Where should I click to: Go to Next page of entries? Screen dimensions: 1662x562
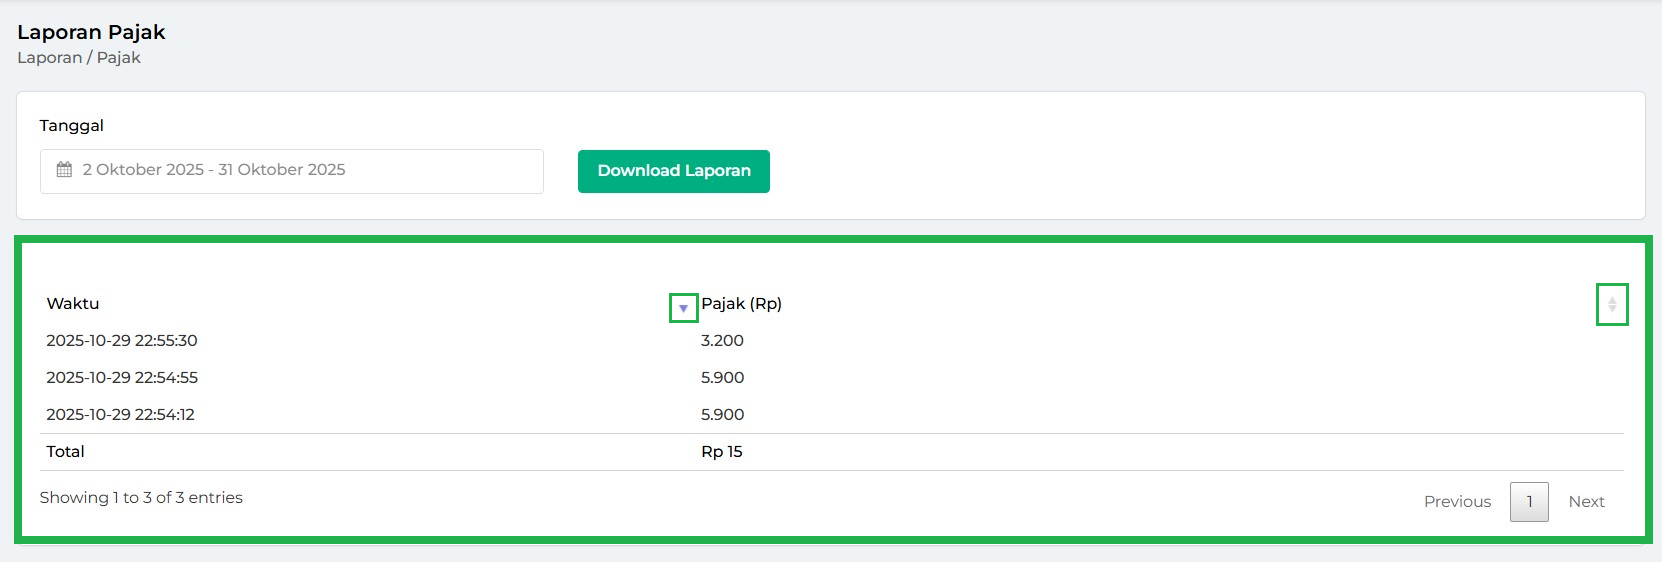1585,502
